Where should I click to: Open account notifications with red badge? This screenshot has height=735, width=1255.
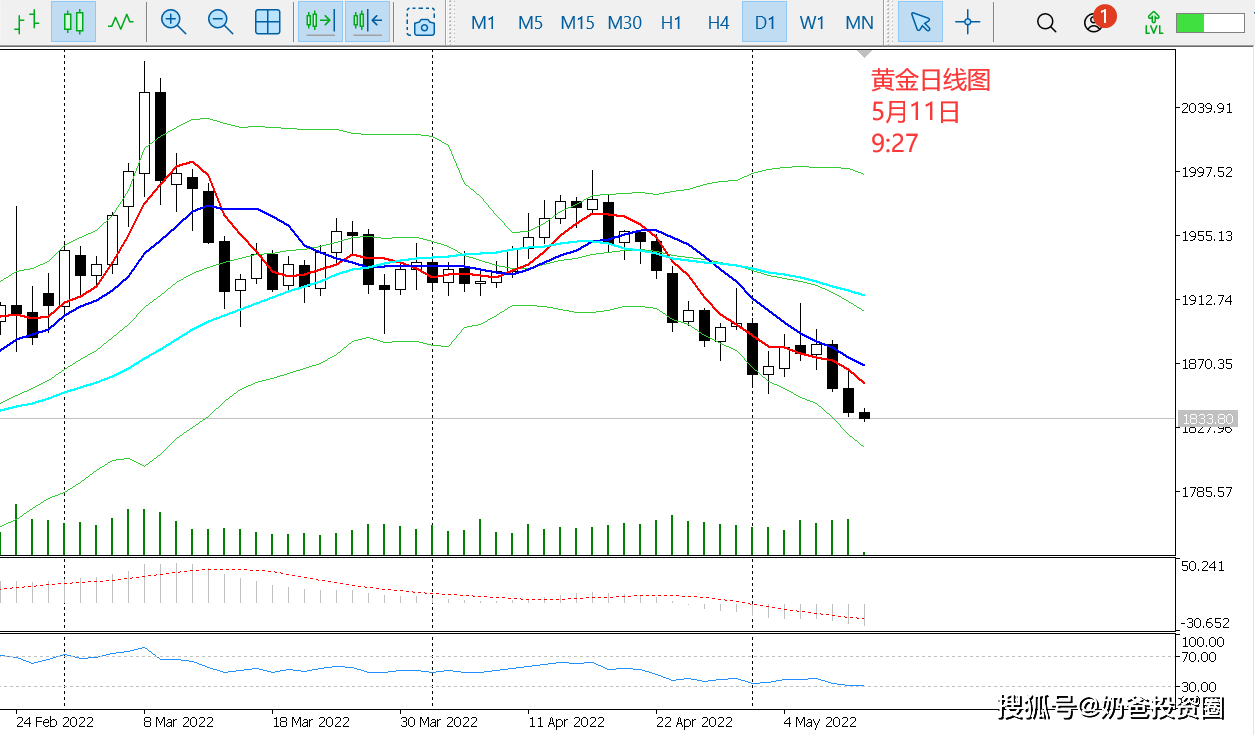pyautogui.click(x=1097, y=20)
